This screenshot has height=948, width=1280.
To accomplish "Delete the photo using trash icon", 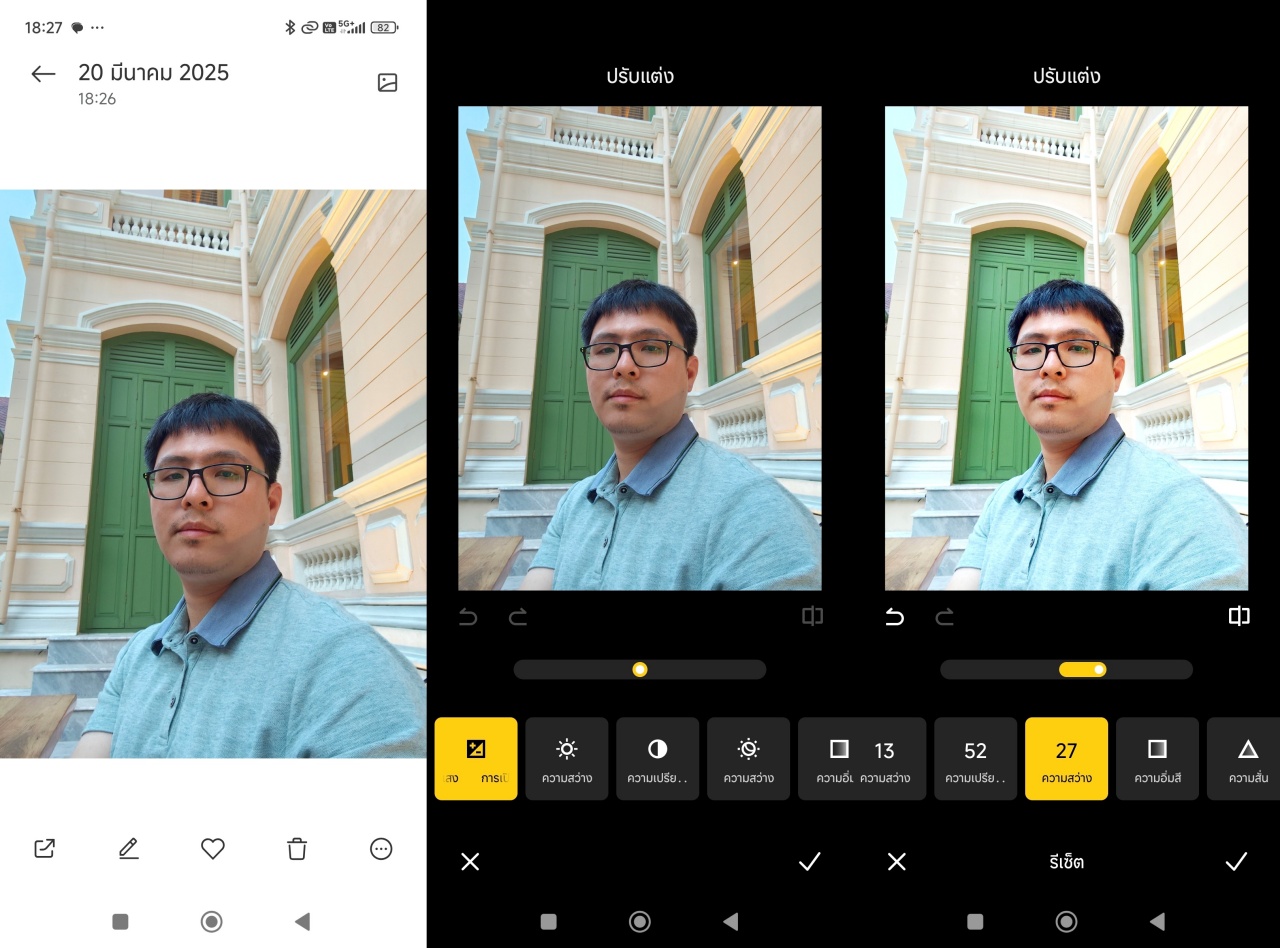I will click(297, 849).
